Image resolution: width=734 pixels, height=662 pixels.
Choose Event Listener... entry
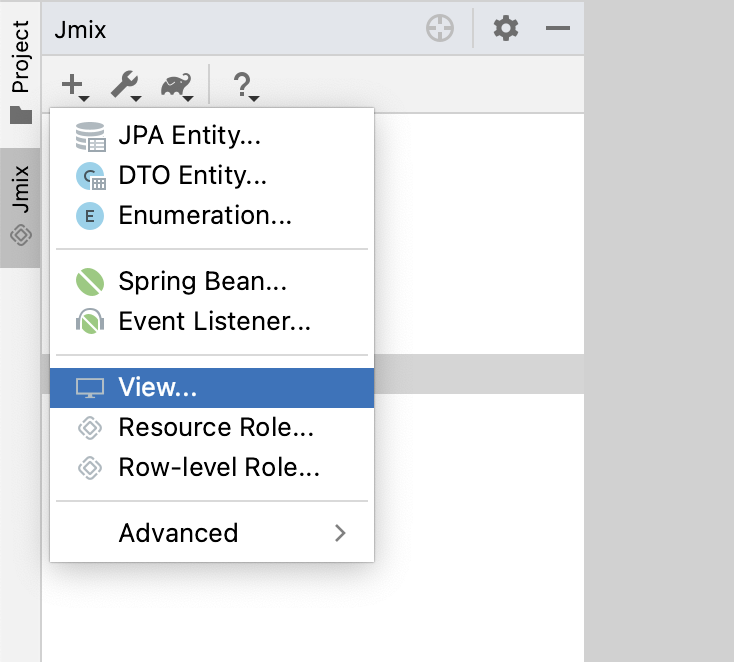coord(214,322)
